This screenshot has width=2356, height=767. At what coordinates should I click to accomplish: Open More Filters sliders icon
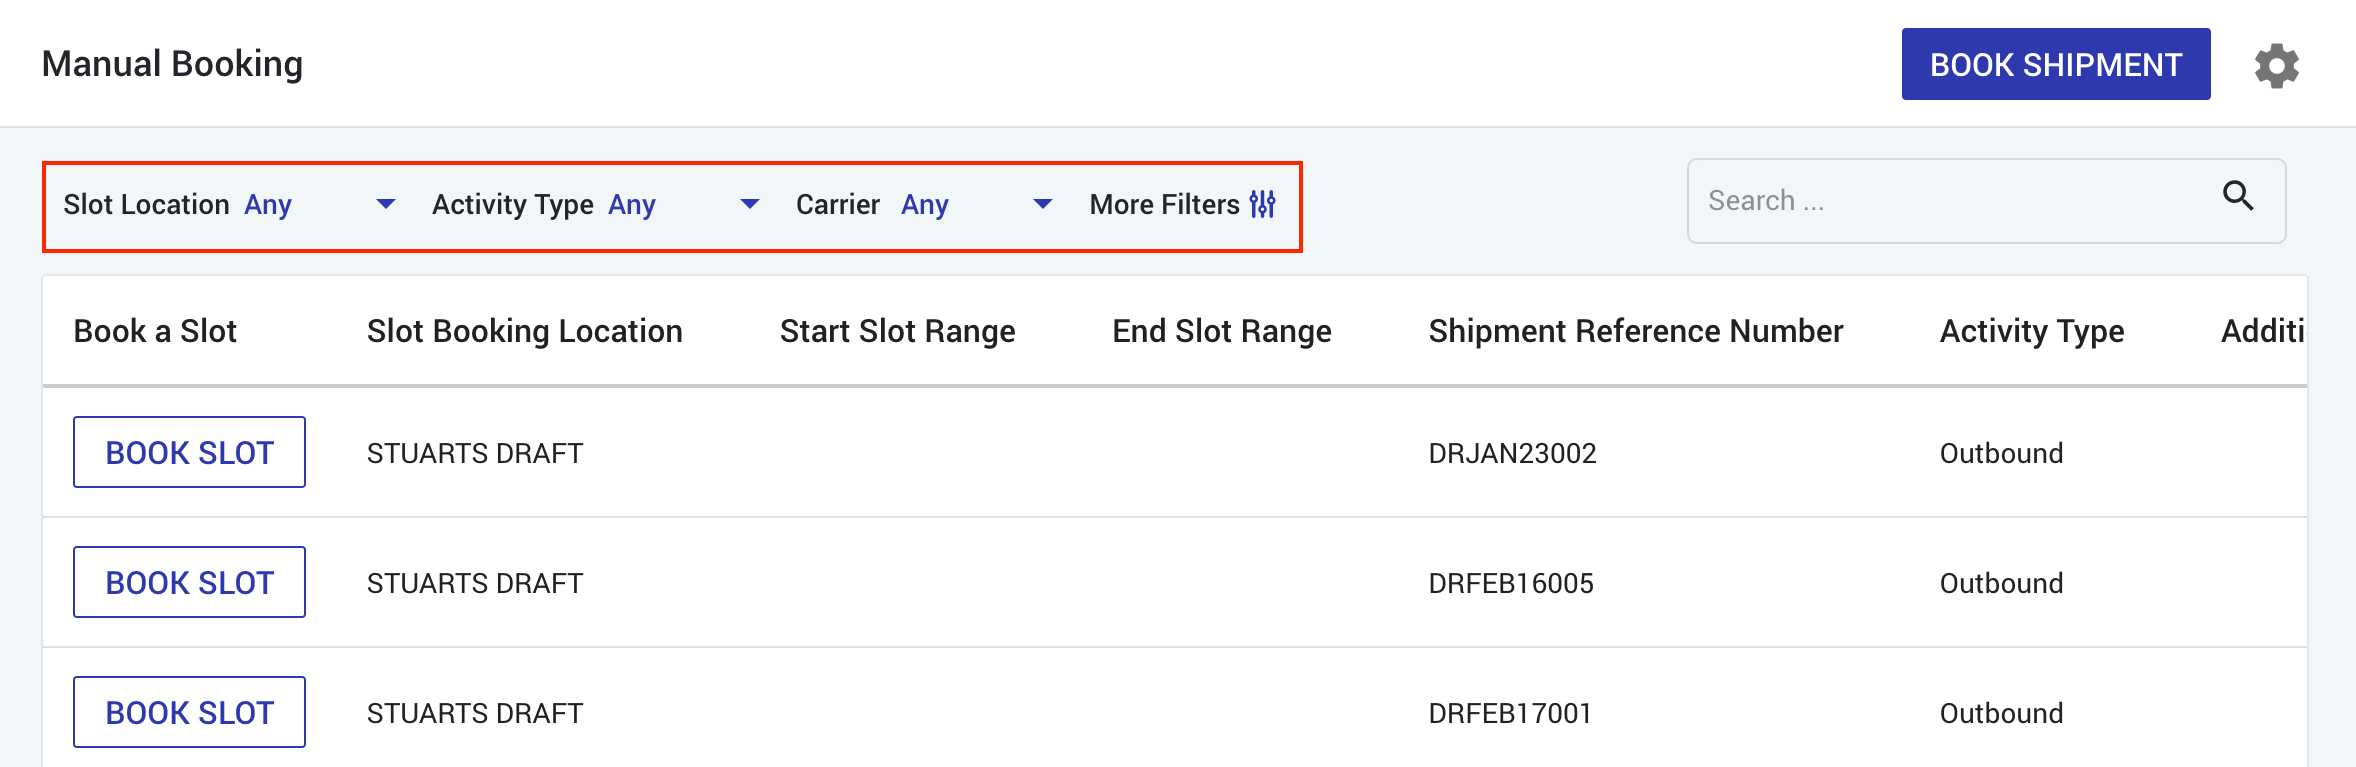click(x=1263, y=204)
